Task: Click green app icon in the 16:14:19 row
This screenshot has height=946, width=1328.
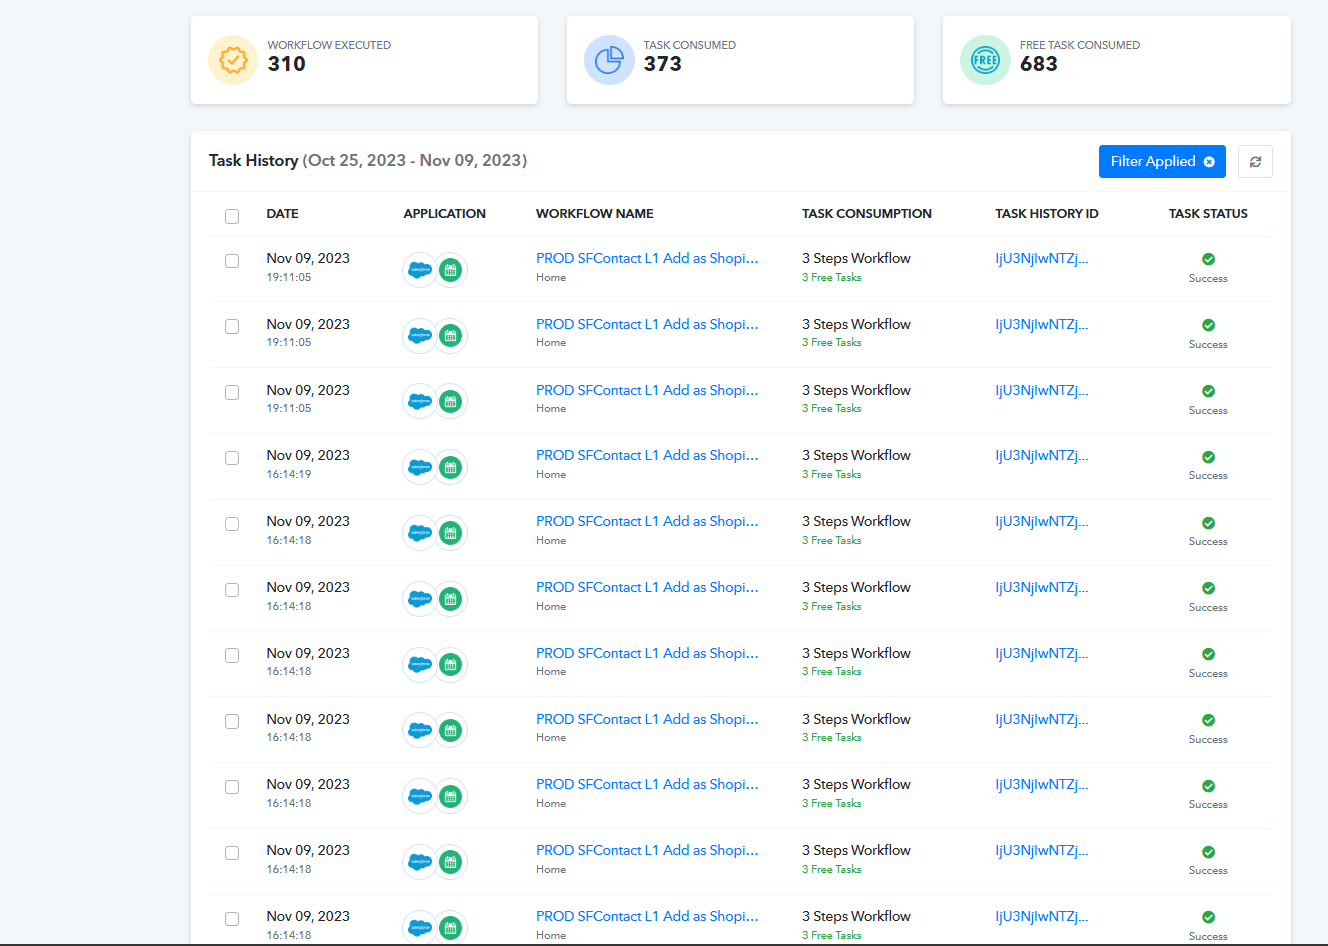Action: click(451, 467)
